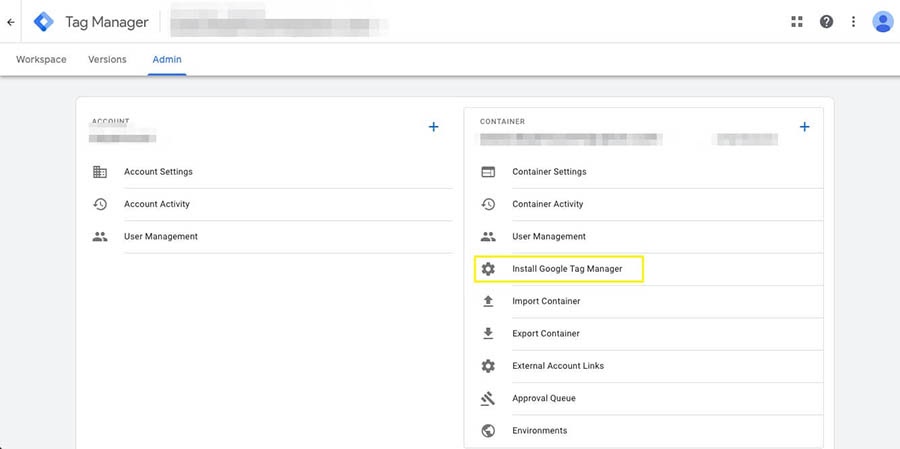
Task: Switch to the Versions tab
Action: tap(107, 59)
